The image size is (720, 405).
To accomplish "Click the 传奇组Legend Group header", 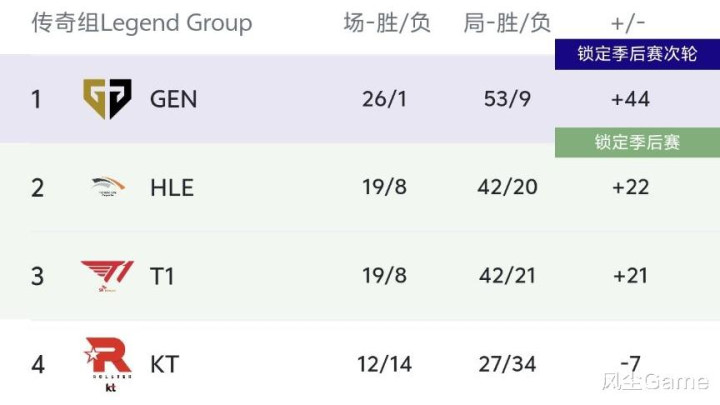I will click(x=141, y=22).
